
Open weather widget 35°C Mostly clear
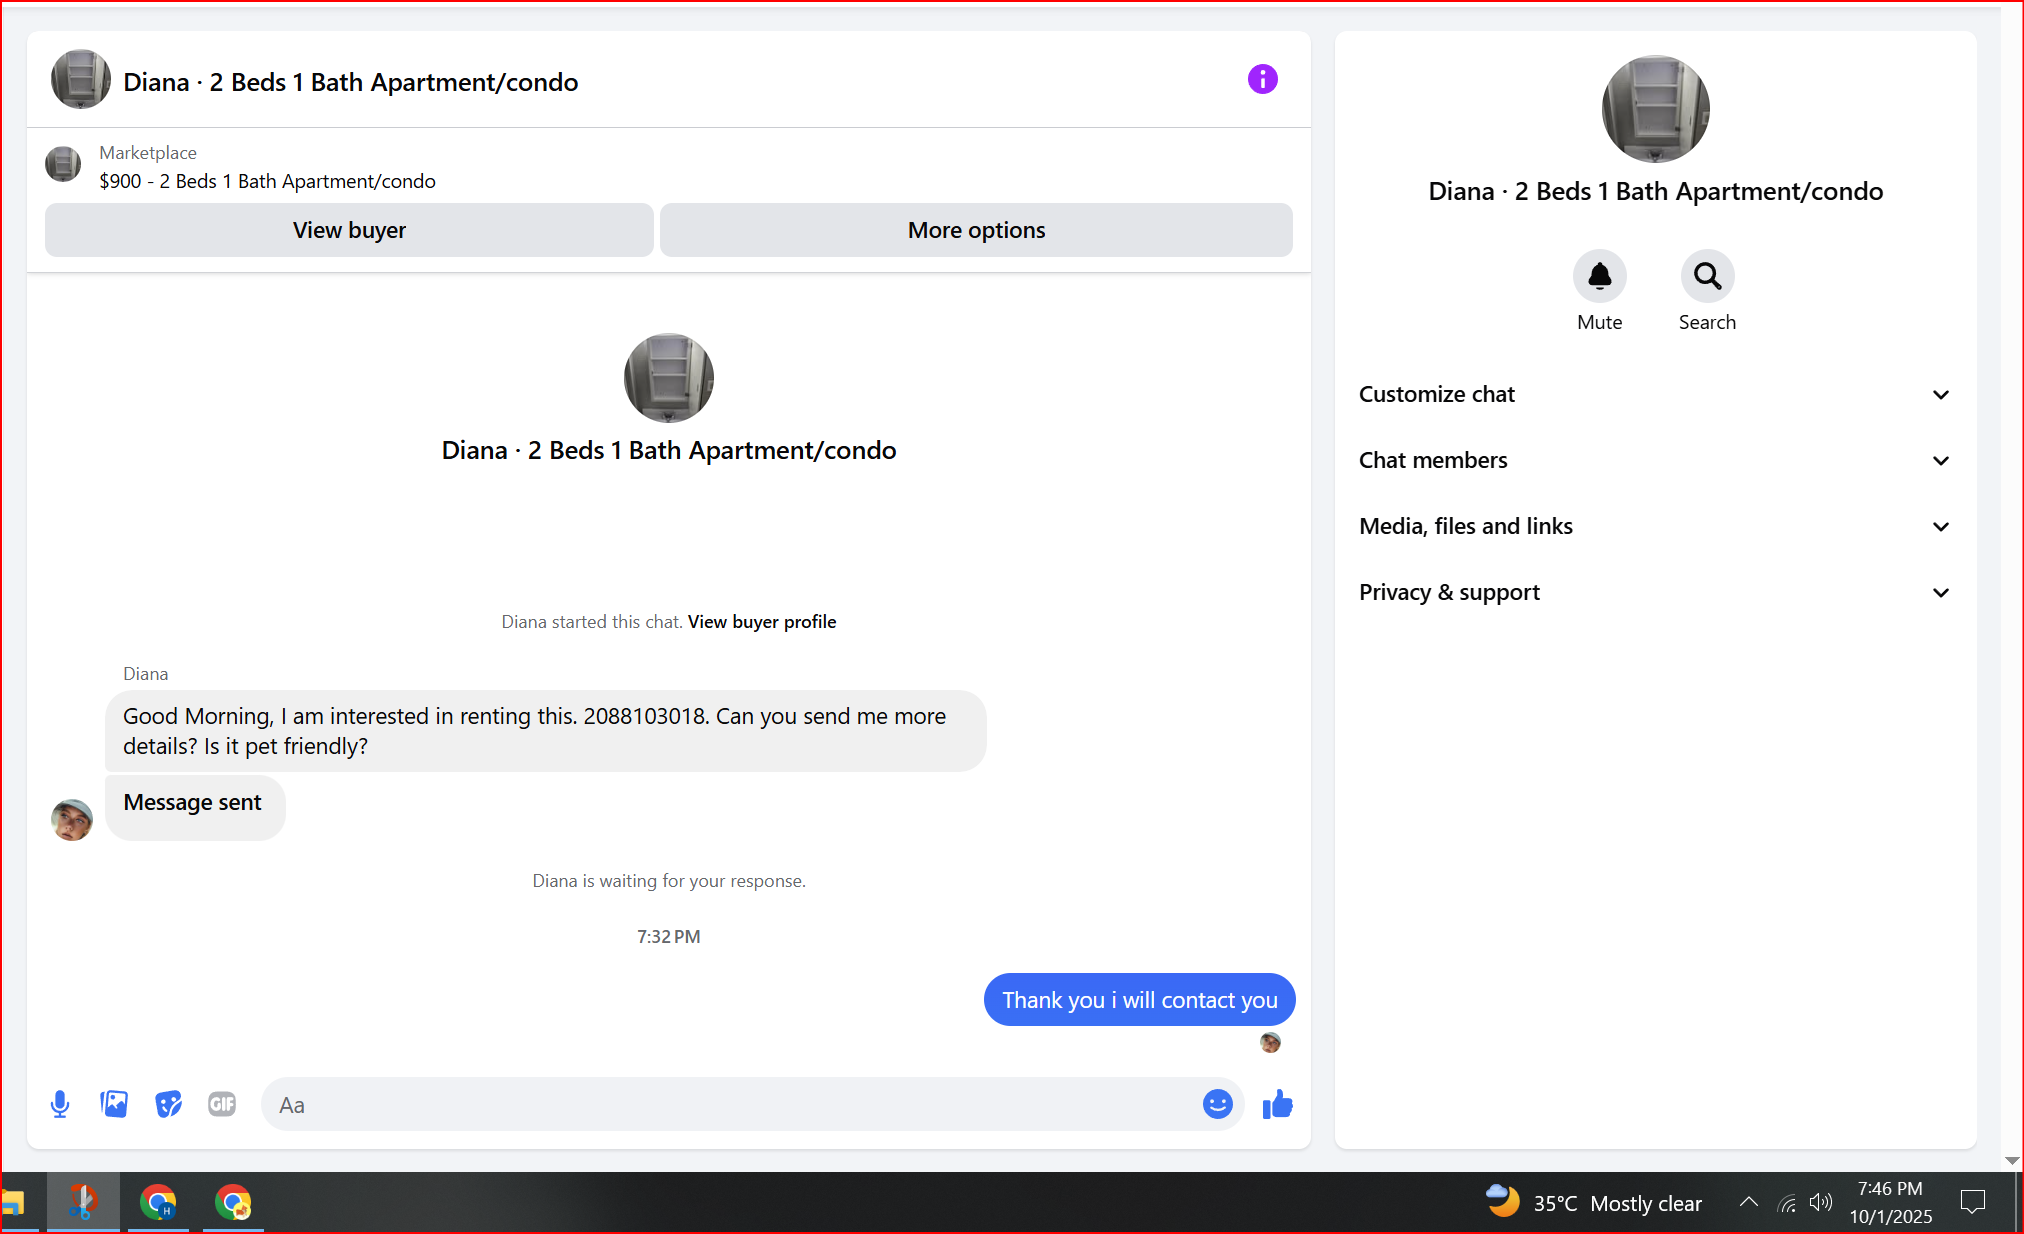pyautogui.click(x=1593, y=1202)
